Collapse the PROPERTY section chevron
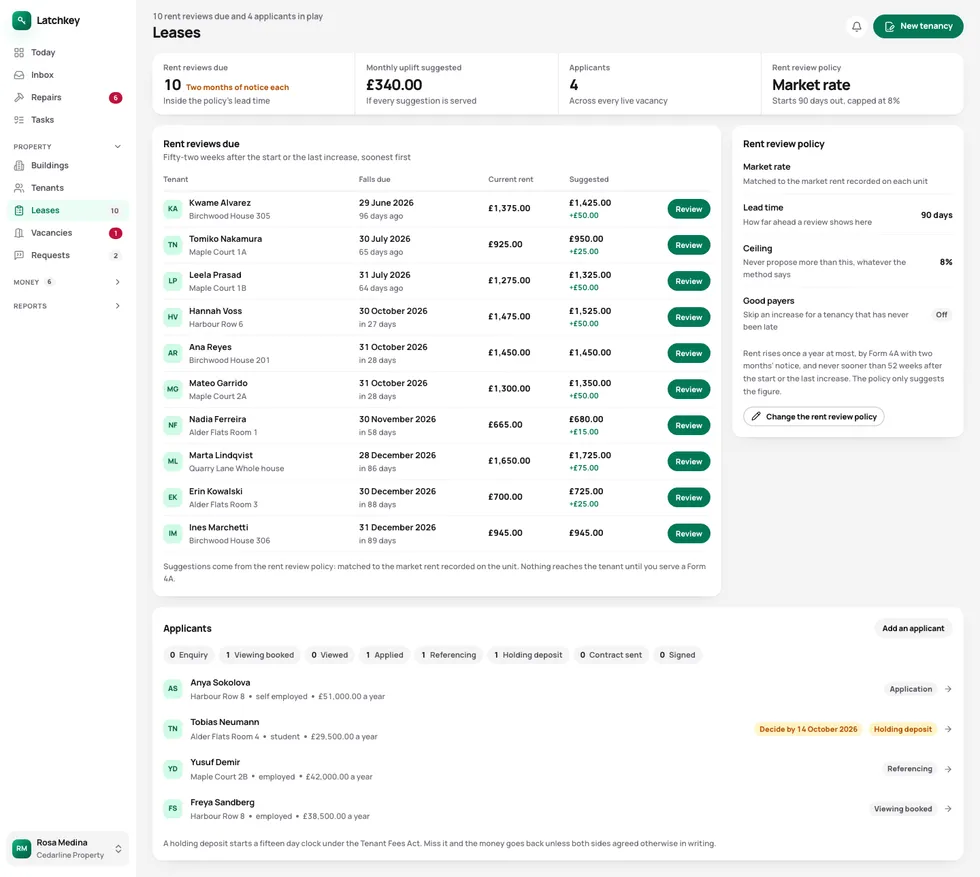980x877 pixels. (118, 146)
